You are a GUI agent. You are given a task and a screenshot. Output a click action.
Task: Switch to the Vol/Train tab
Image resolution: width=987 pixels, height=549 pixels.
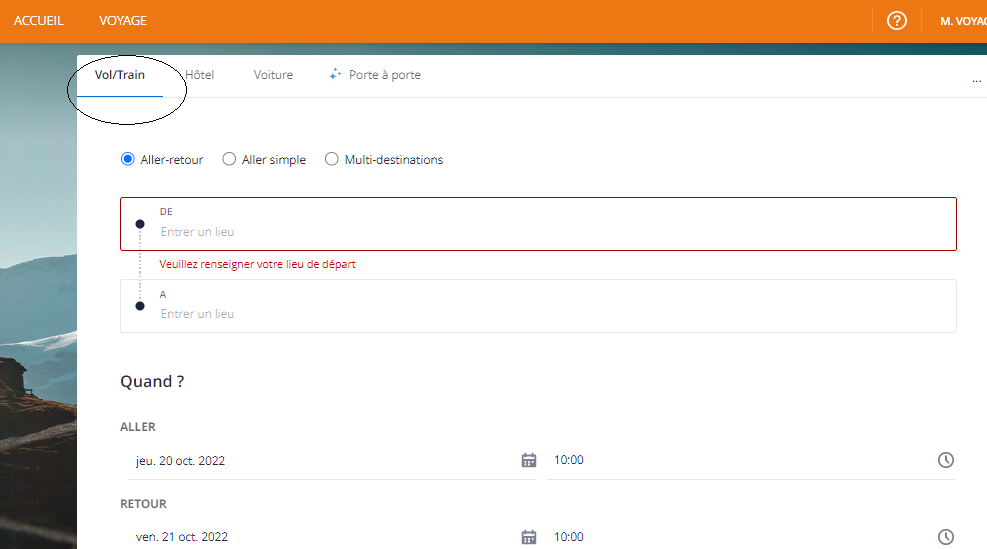pyautogui.click(x=120, y=75)
